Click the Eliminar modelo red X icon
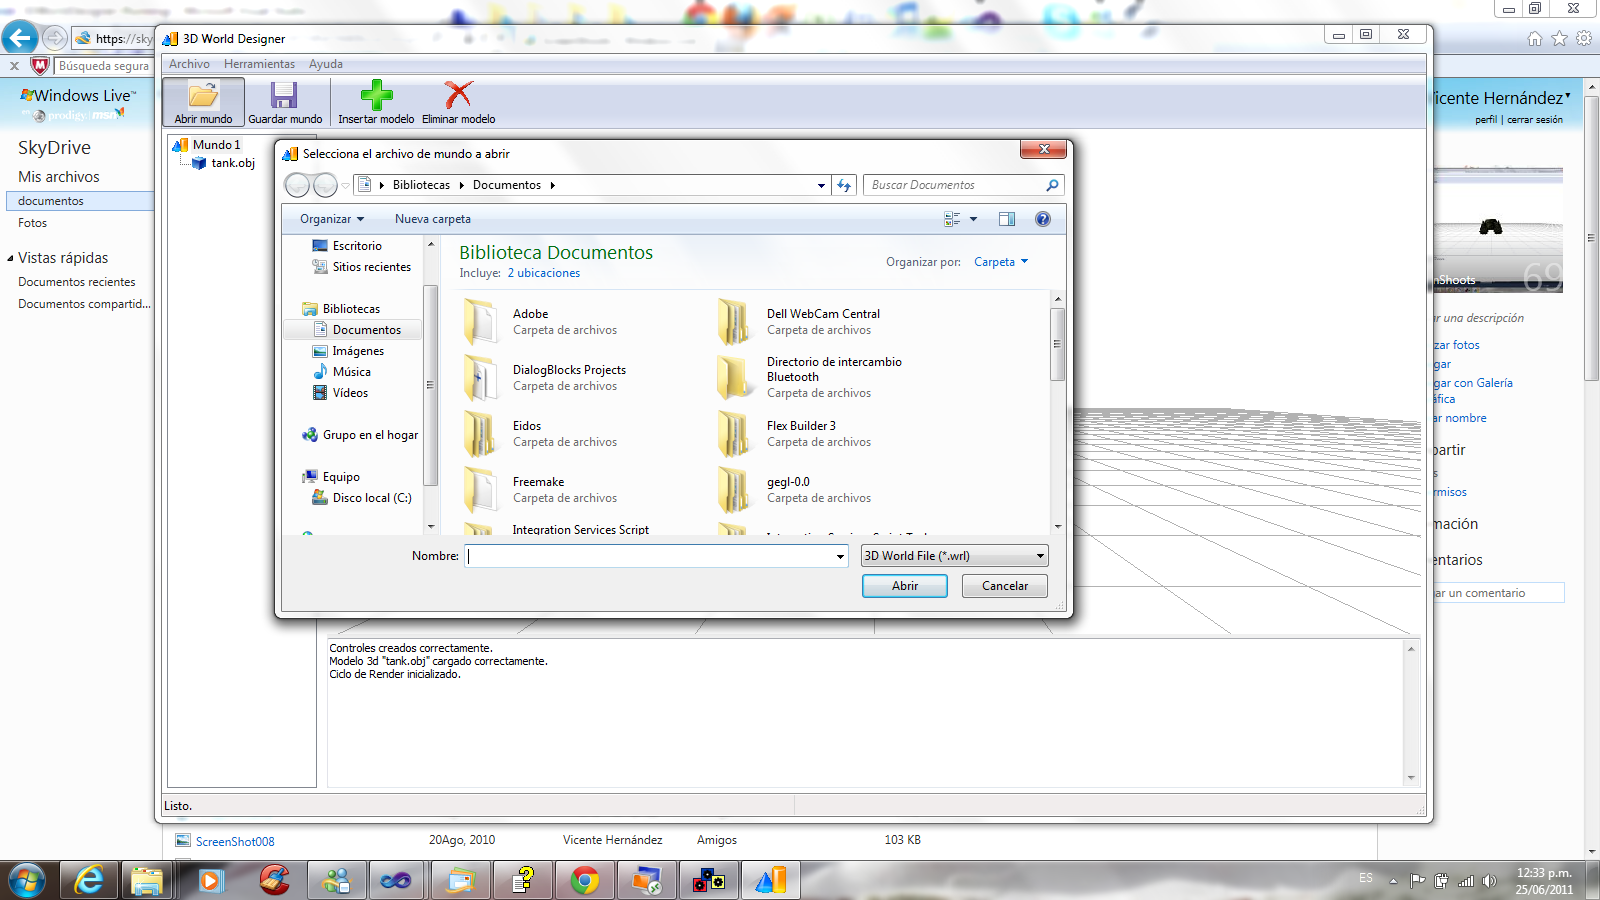Screen dimensions: 1600x900 [458, 96]
